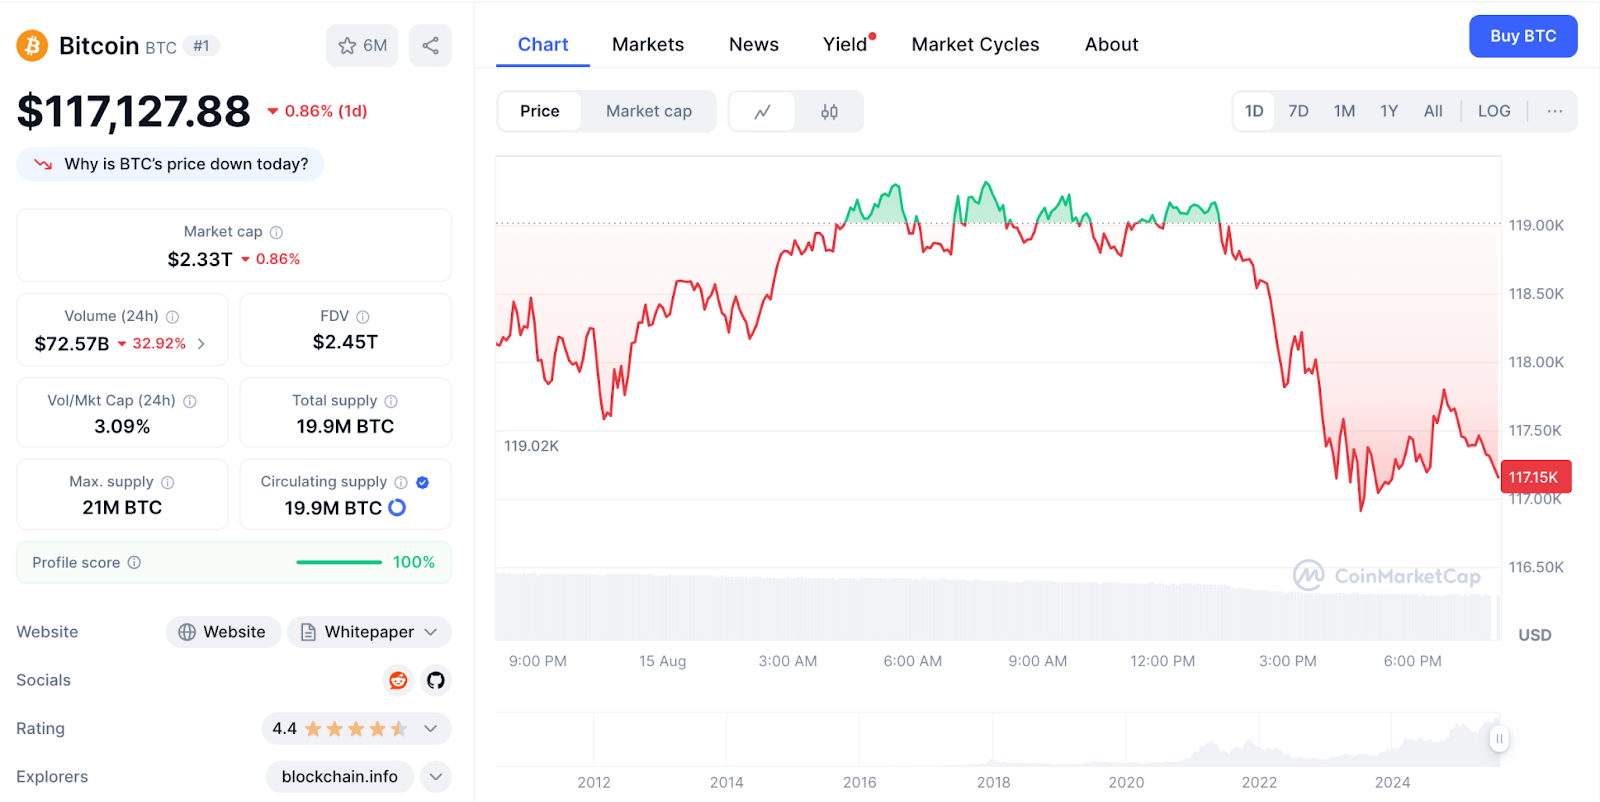Viewport: 1600px width, 802px height.
Task: Select the 7D time range
Action: (1298, 111)
